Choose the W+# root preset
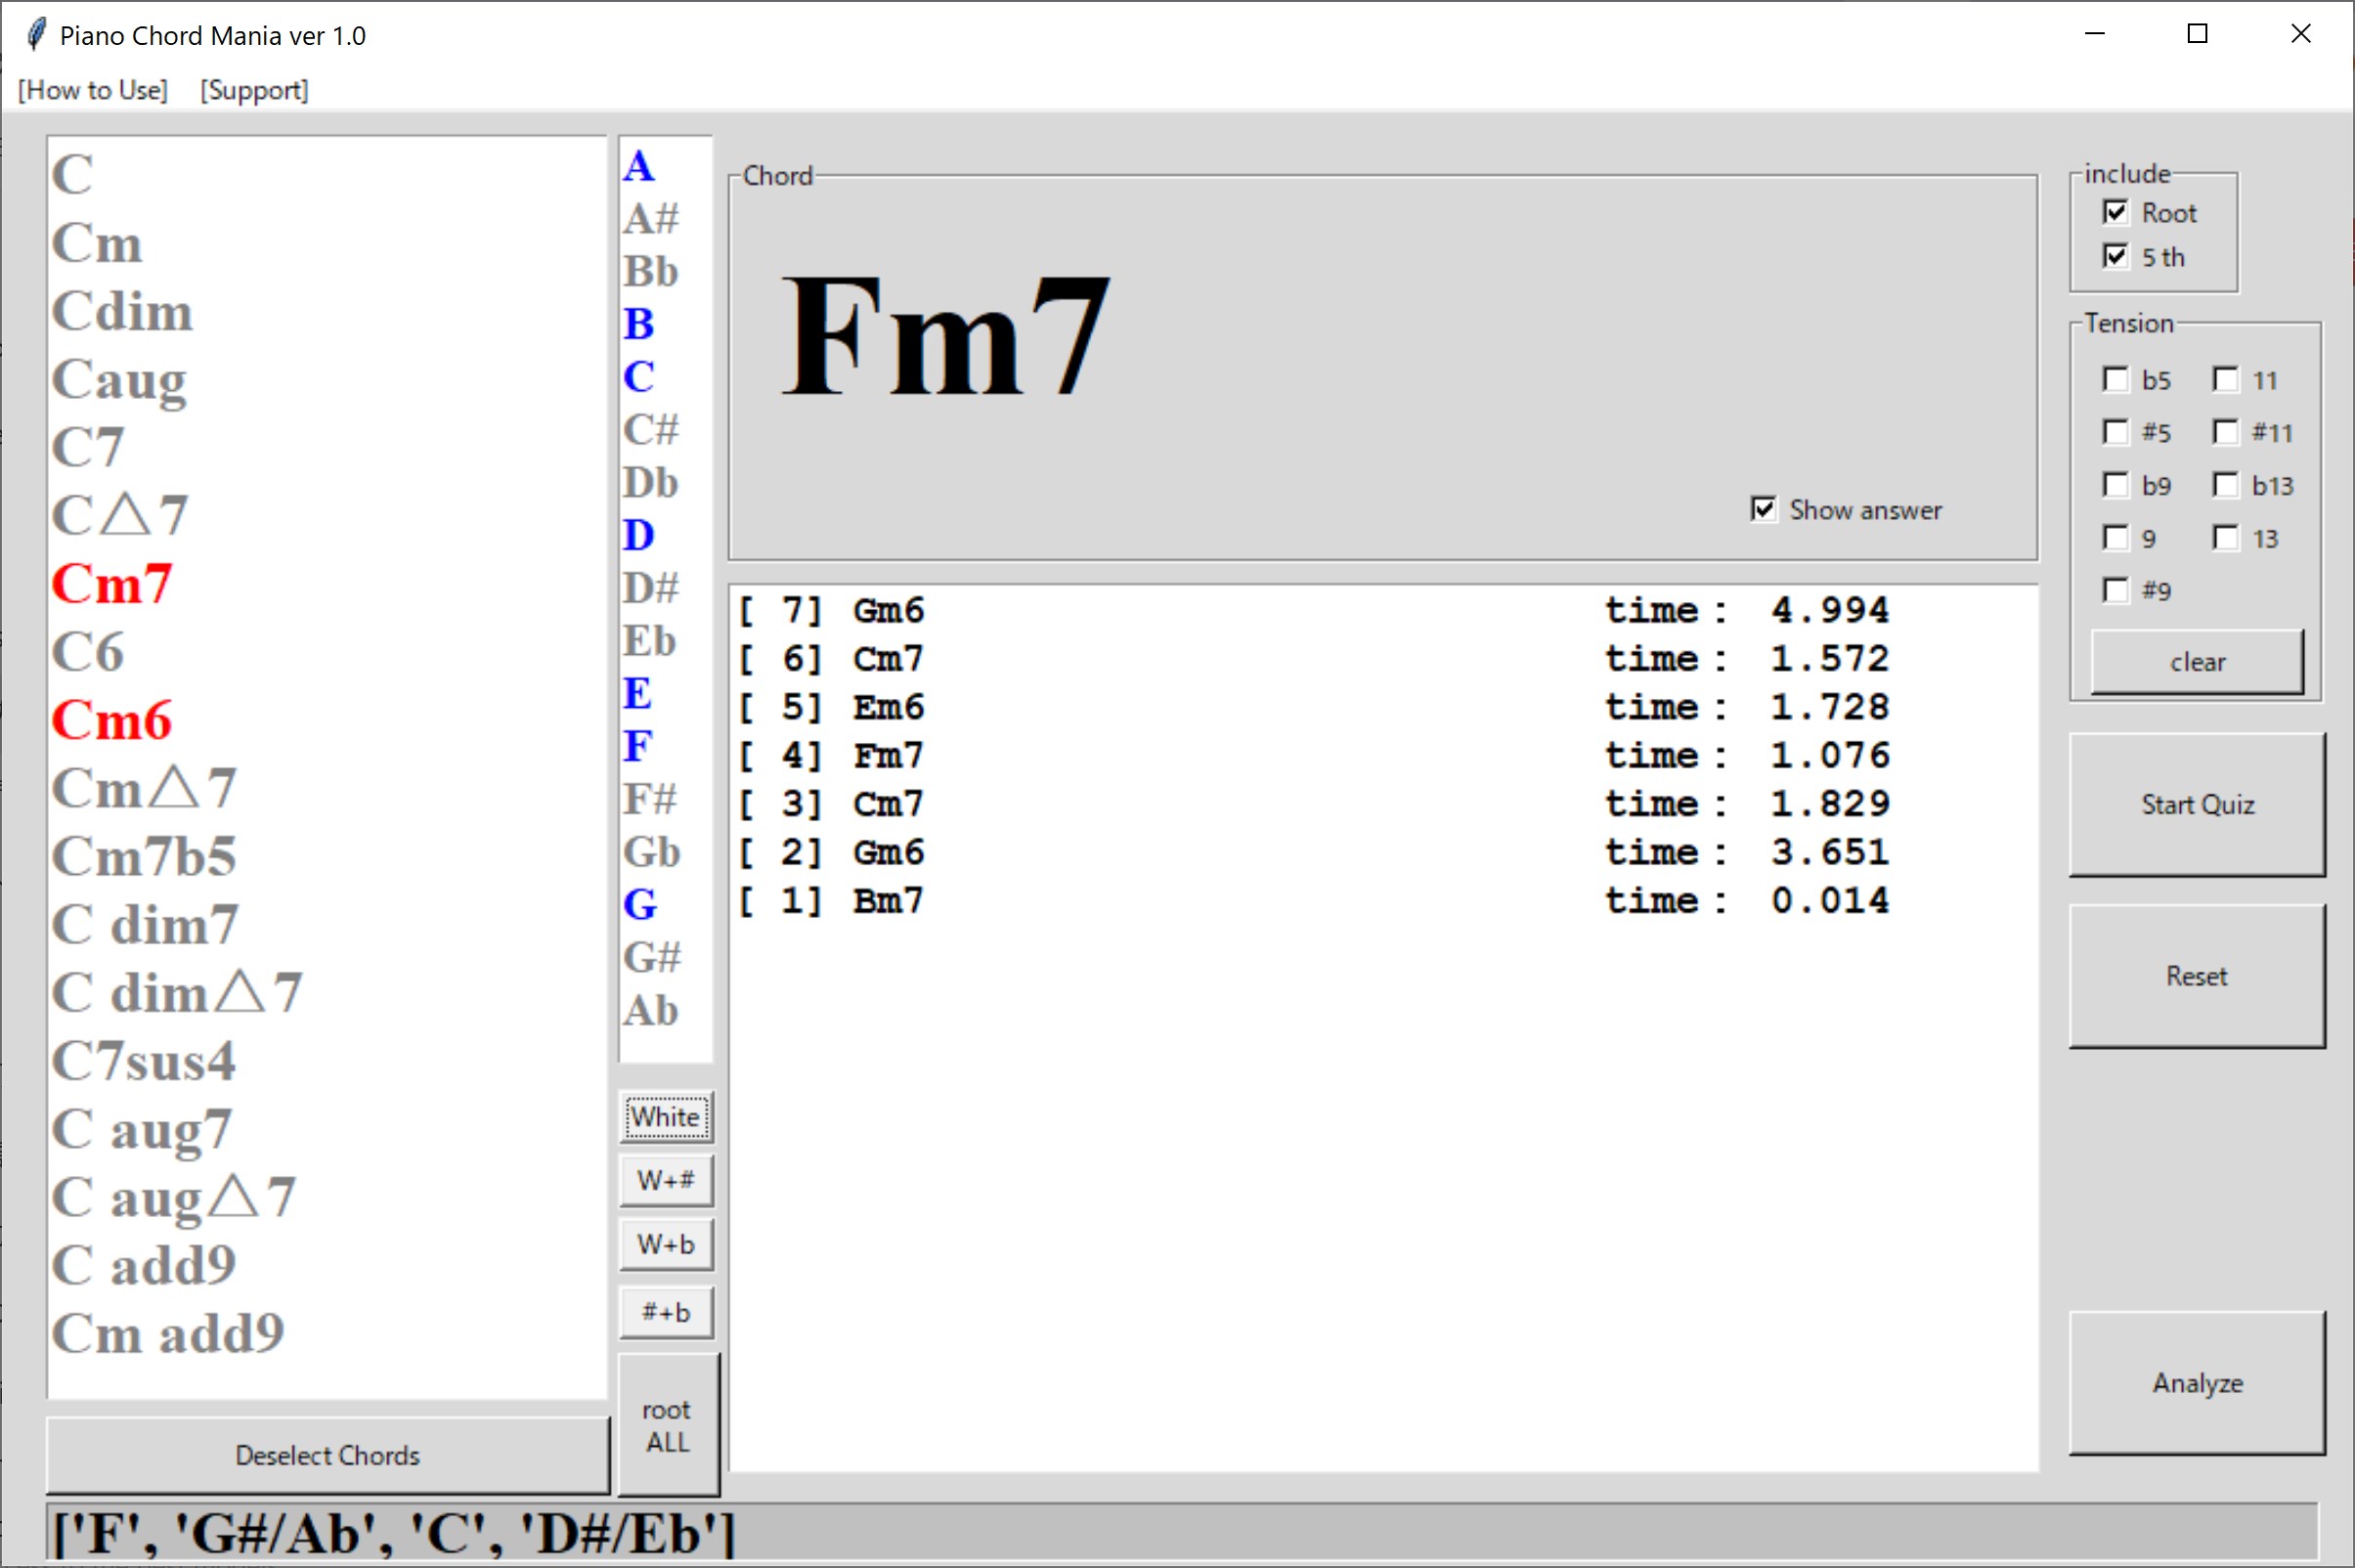The image size is (2355, 1568). (665, 1181)
